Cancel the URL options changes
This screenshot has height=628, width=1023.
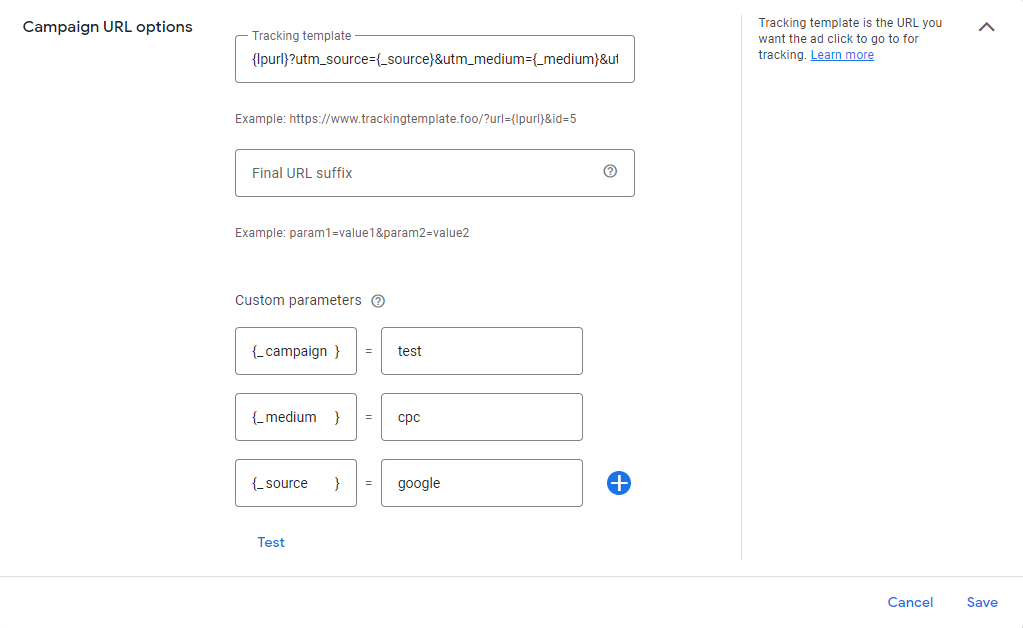[910, 602]
